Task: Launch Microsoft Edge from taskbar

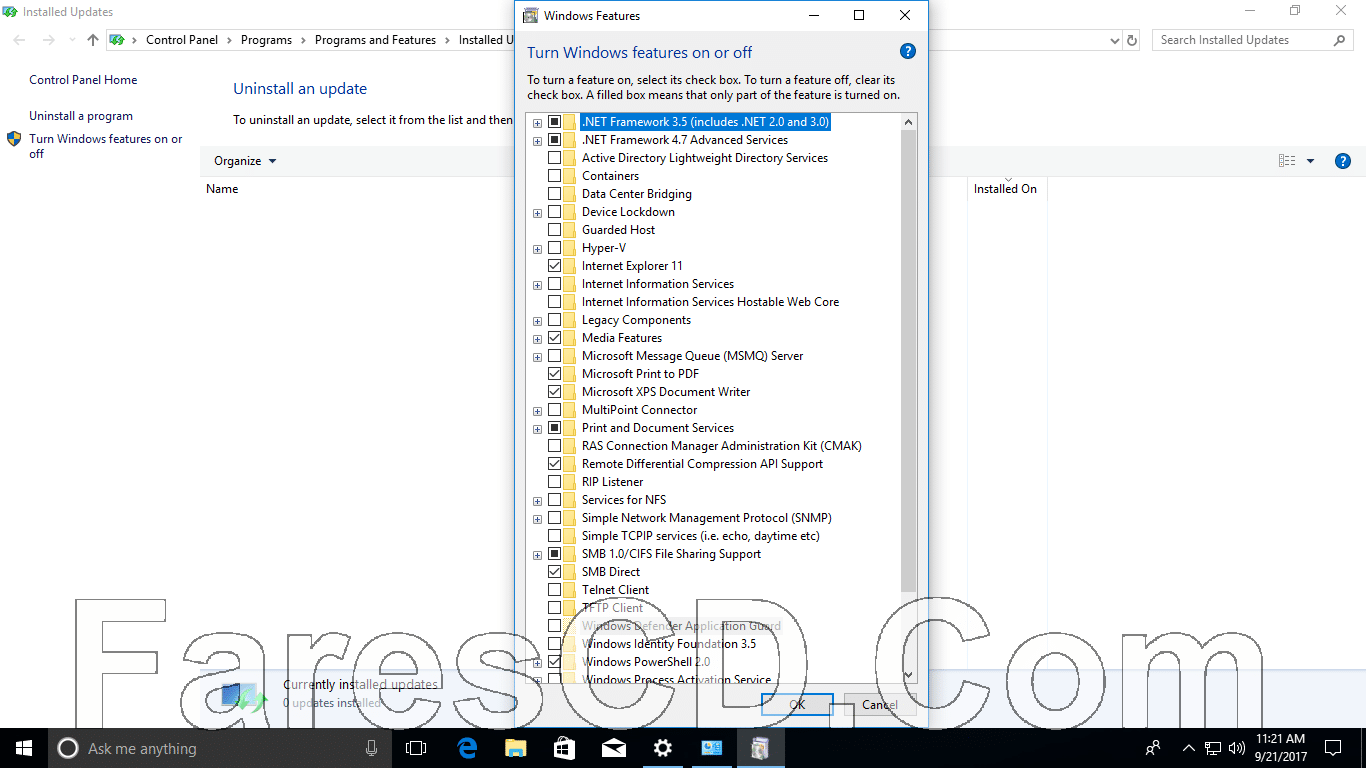Action: click(x=467, y=748)
